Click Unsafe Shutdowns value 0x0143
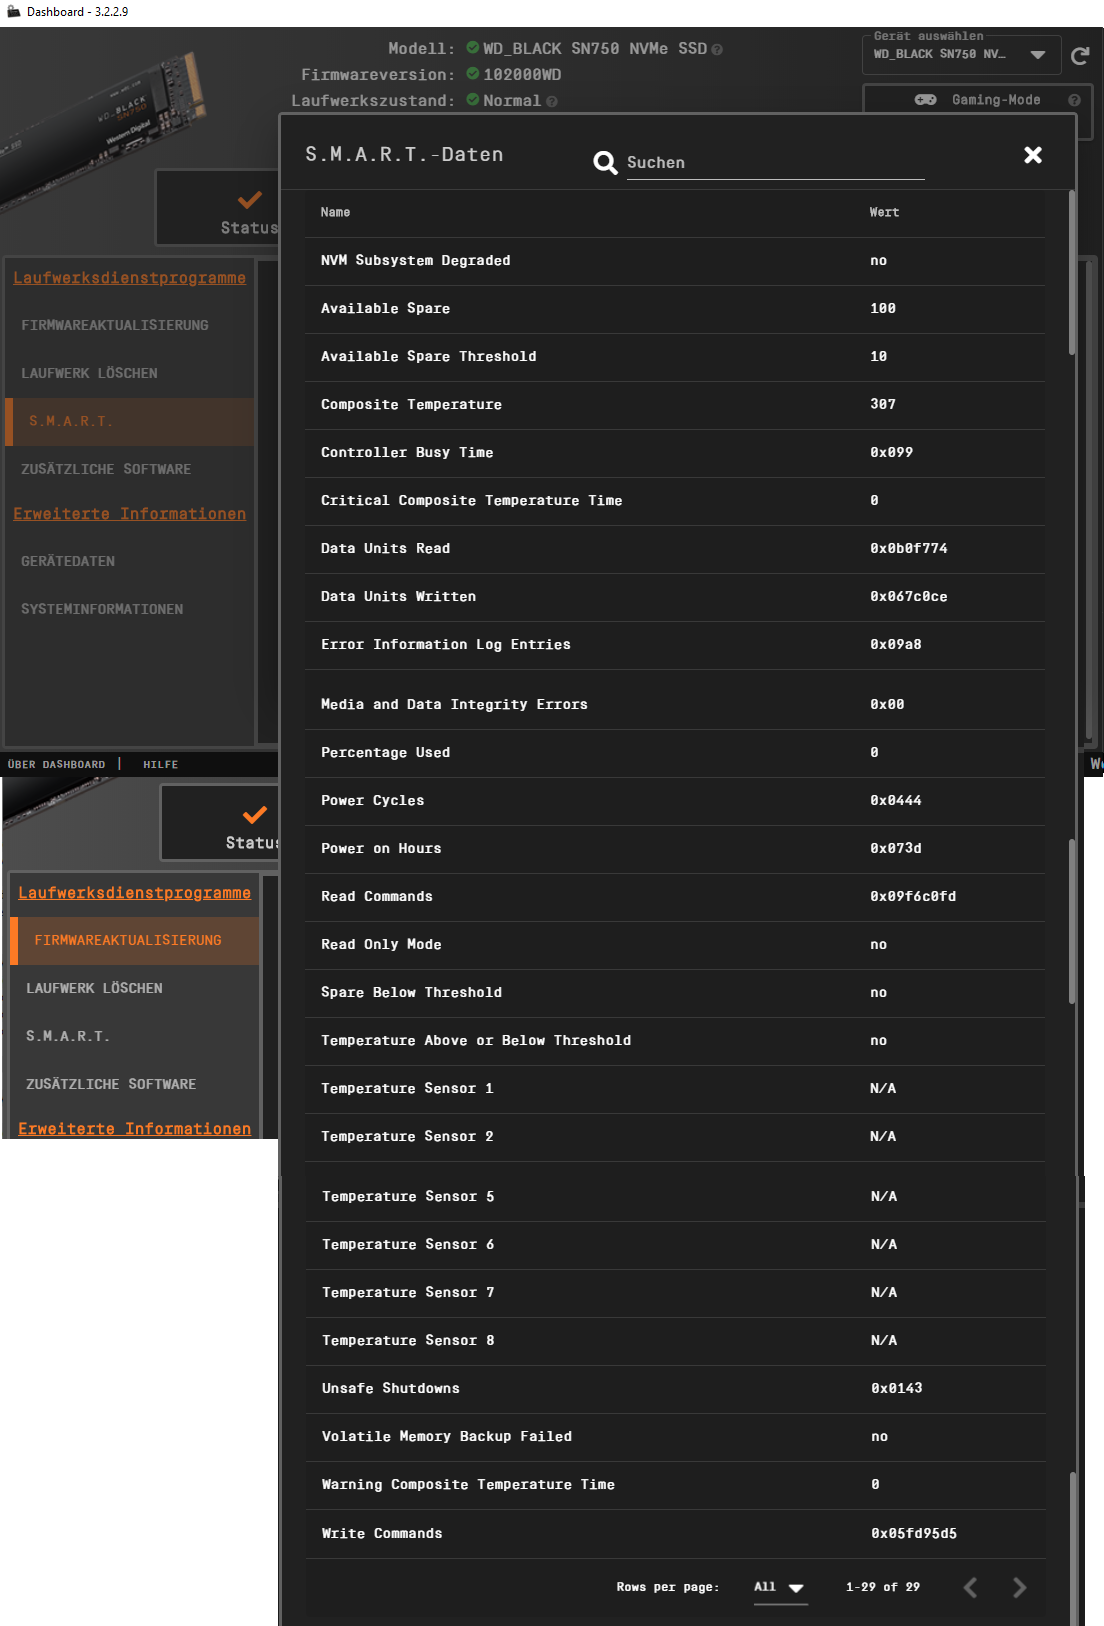The height and width of the screenshot is (1626, 1104). 896,1388
